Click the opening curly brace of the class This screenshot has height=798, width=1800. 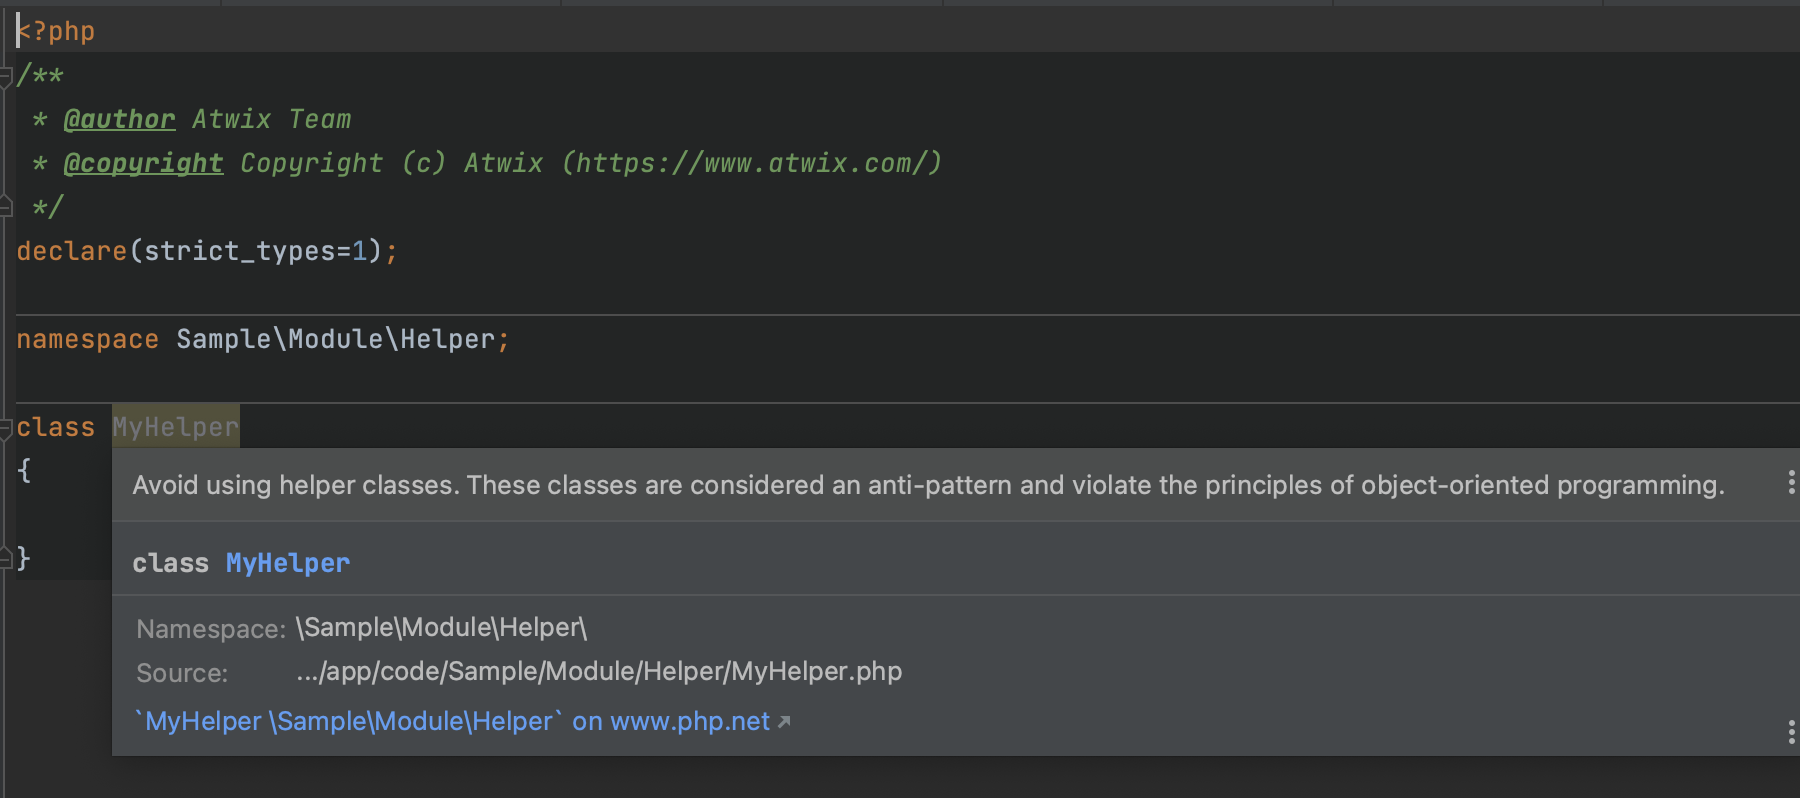tap(25, 470)
